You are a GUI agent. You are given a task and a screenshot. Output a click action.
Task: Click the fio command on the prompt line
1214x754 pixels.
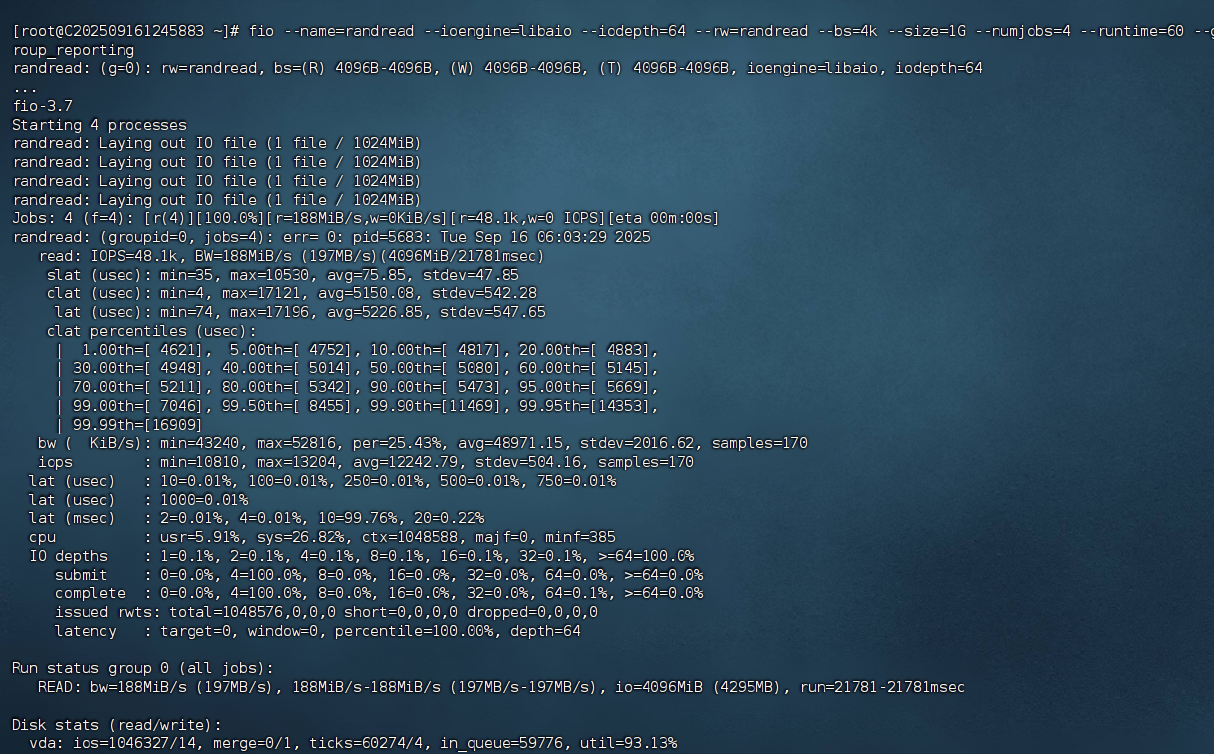point(263,30)
